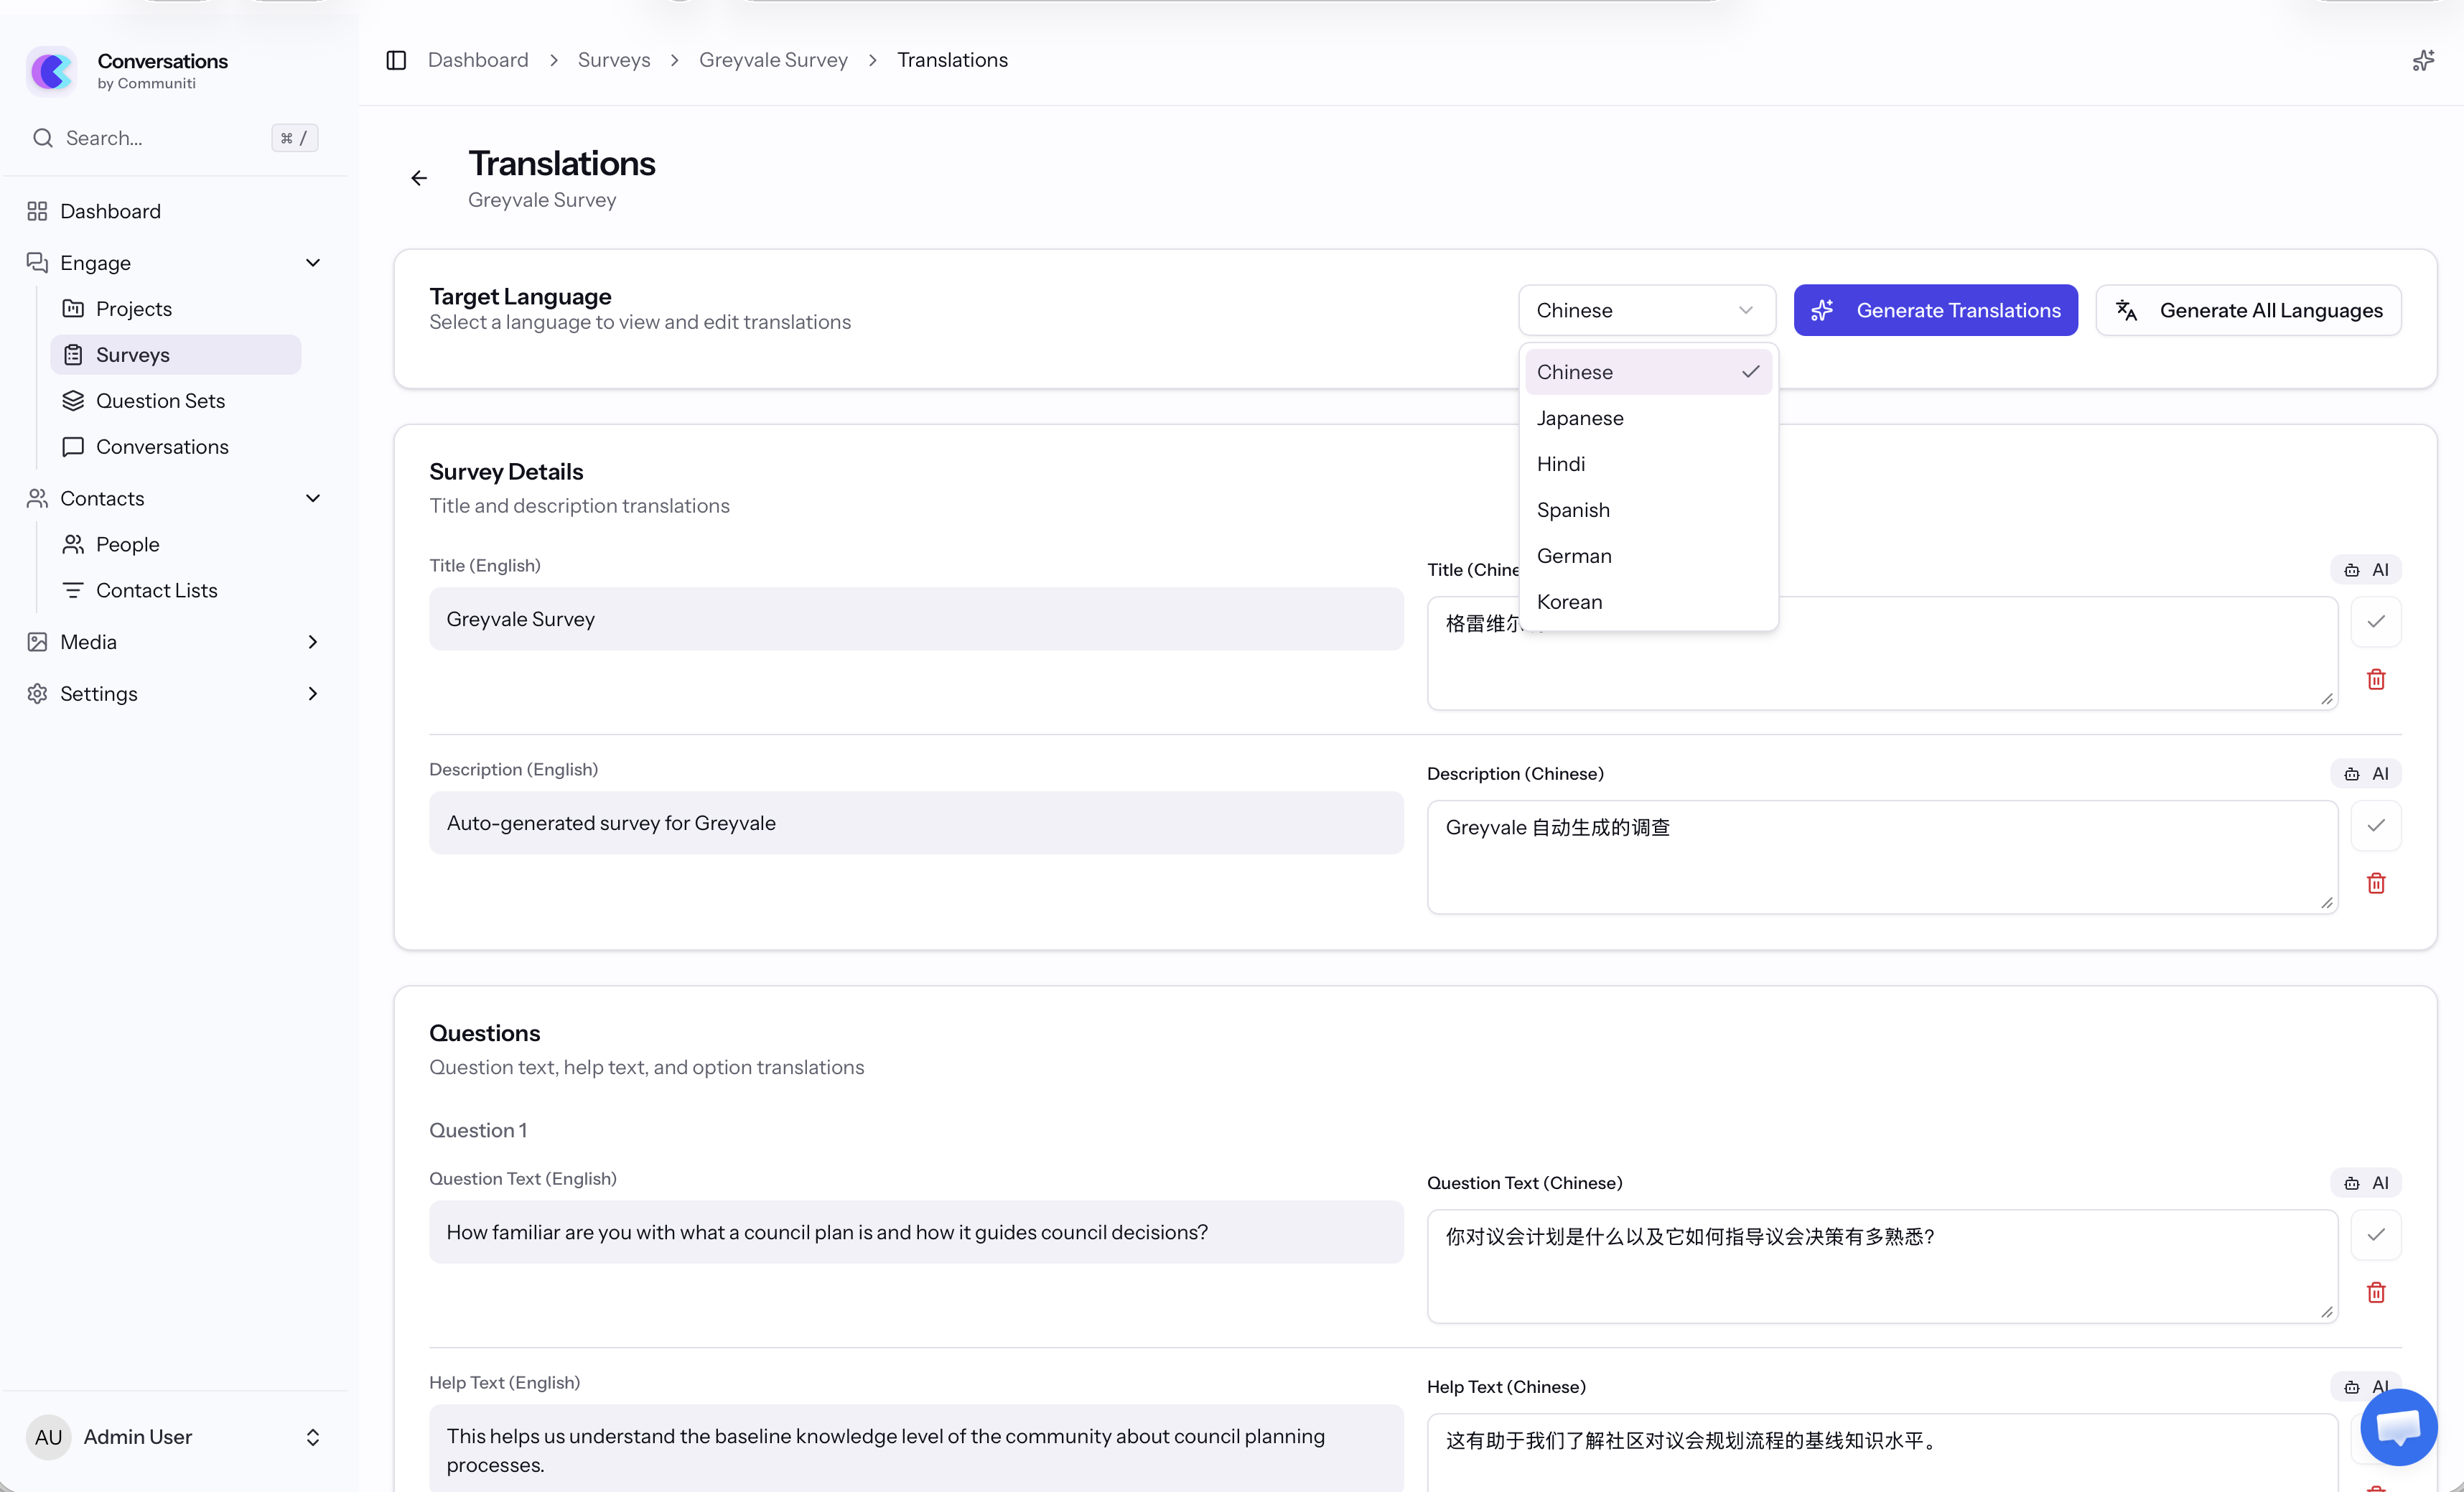Image resolution: width=2464 pixels, height=1492 pixels.
Task: Choose Spanish in the language dropdown
Action: (x=1573, y=510)
